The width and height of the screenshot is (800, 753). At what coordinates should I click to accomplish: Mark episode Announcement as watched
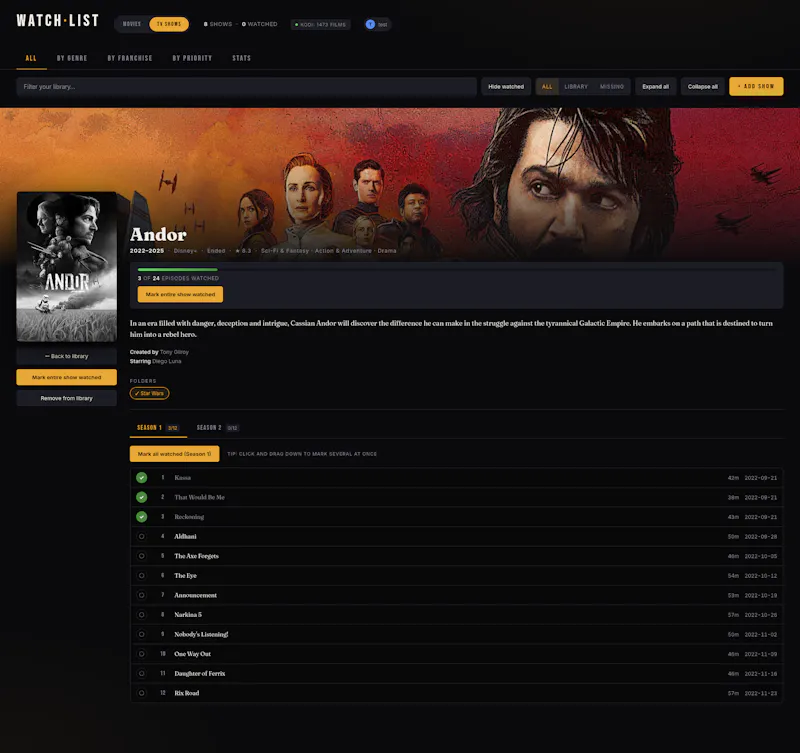pyautogui.click(x=142, y=595)
